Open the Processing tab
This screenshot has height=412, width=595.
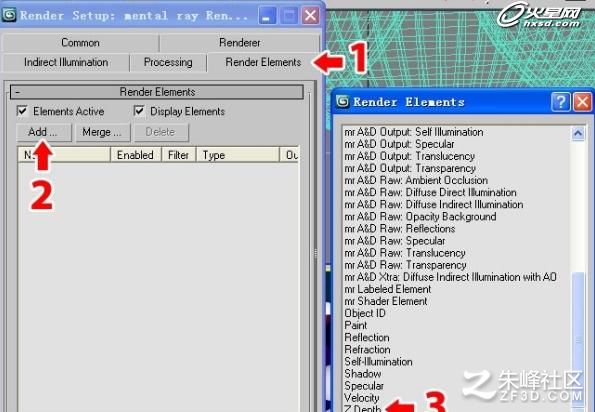tap(168, 62)
